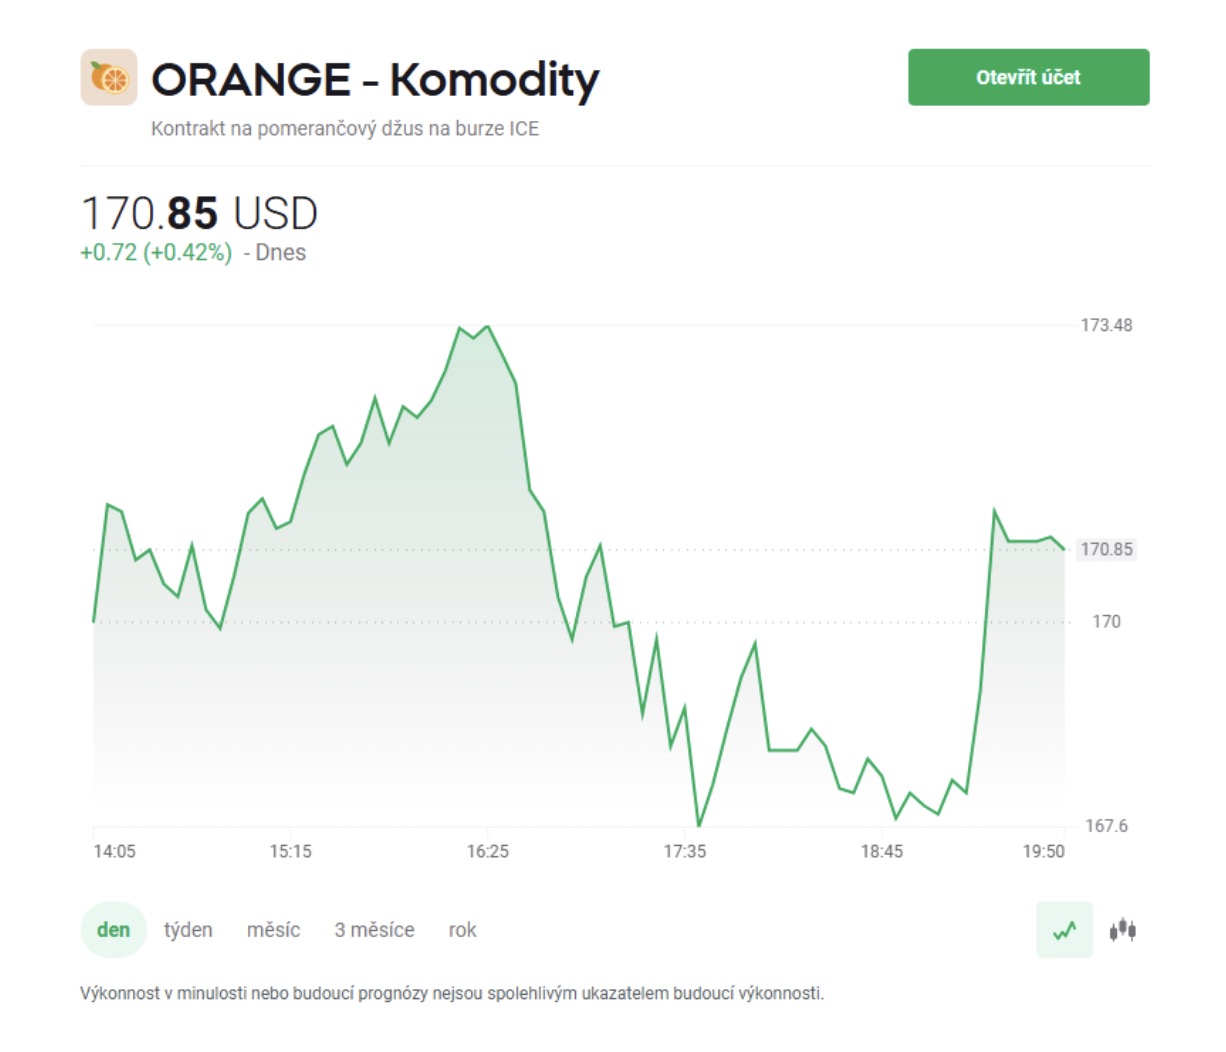Switch to line chart view icon

click(x=1064, y=930)
